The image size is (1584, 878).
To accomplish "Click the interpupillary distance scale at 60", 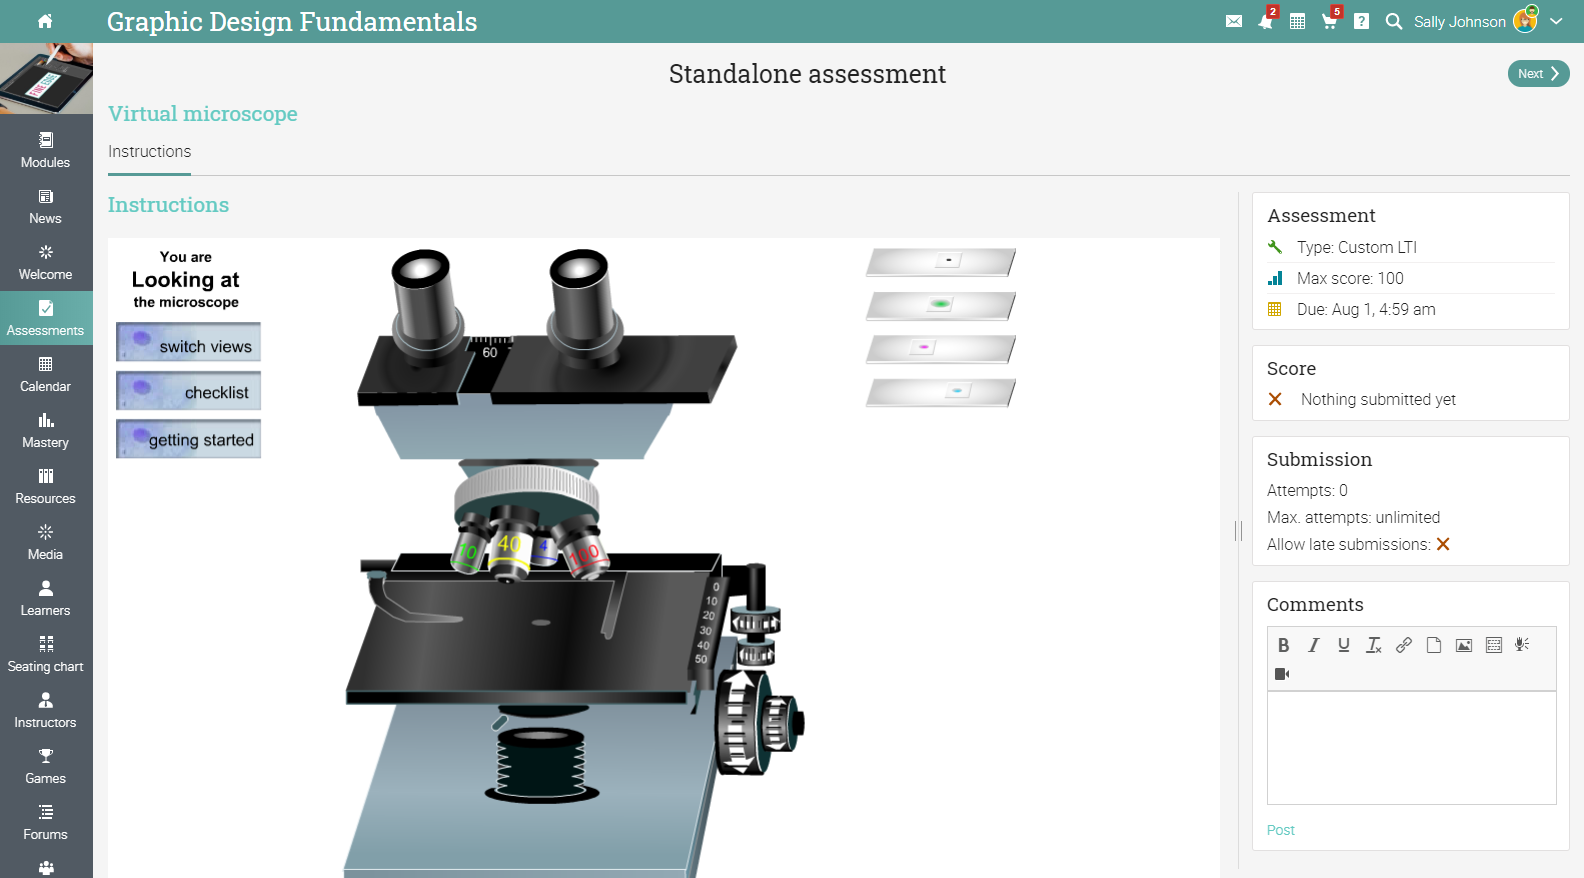I will coord(490,347).
